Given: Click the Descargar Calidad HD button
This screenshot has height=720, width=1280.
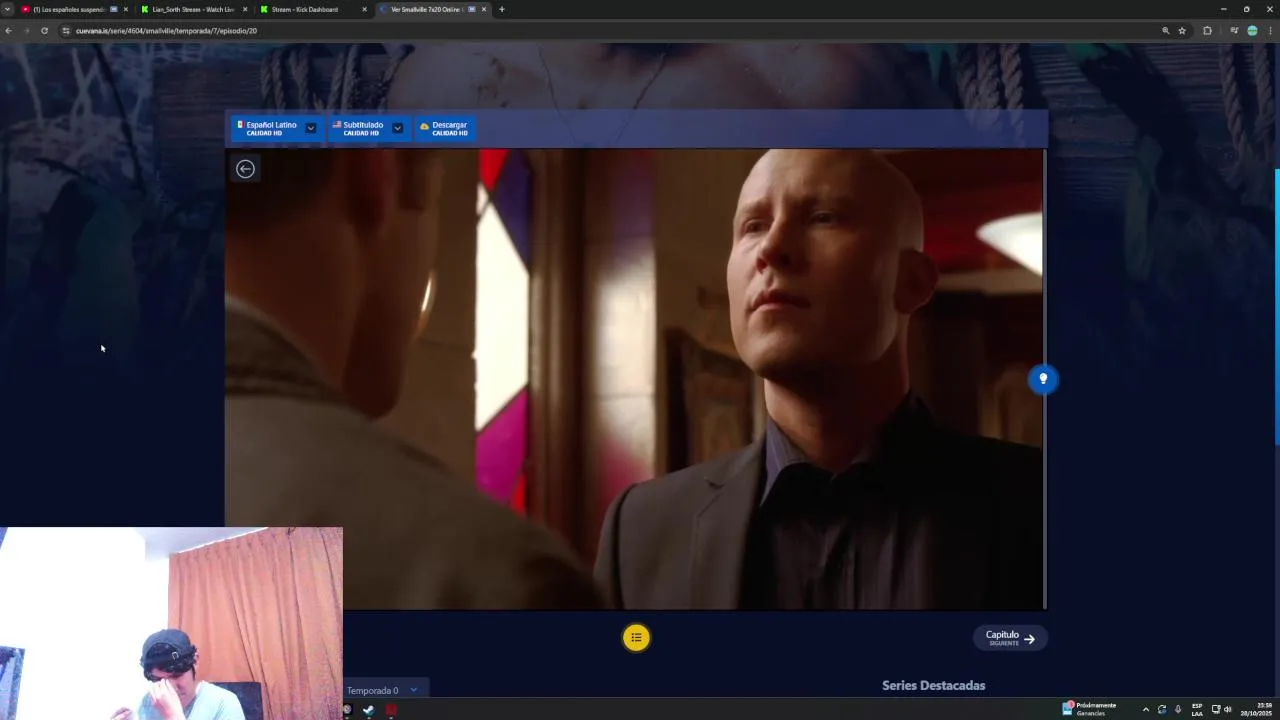Looking at the screenshot, I should 444,128.
